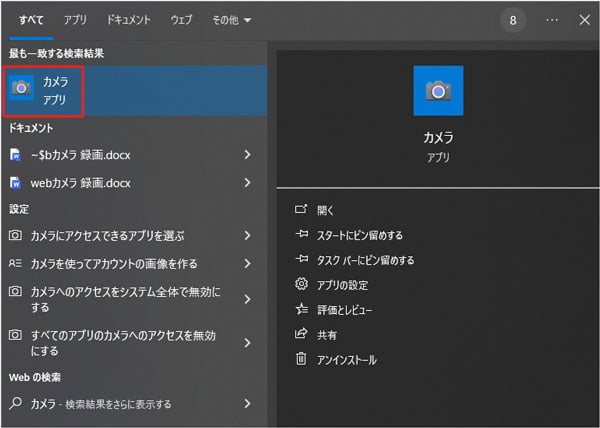Screen dimensions: 600x428
Task: Choose スタートにピン留めする
Action: point(360,235)
